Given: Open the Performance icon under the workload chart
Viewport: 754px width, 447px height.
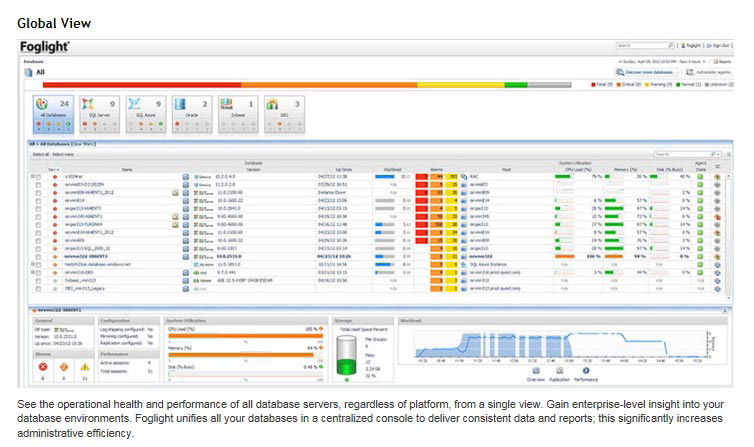Looking at the screenshot, I should point(586,371).
